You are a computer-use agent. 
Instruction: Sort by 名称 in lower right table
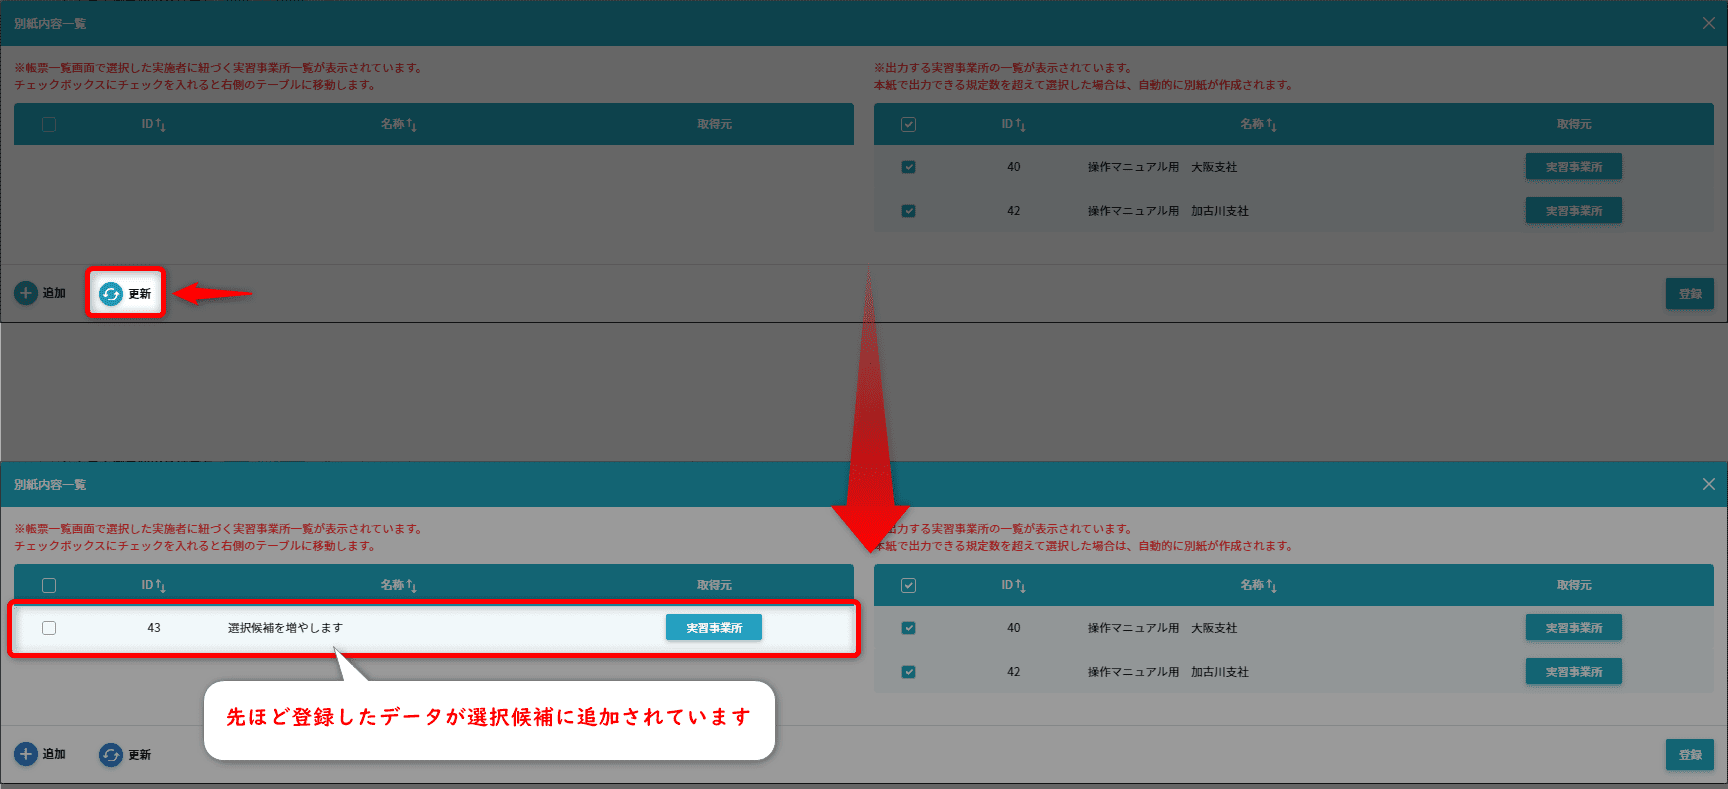tap(1257, 585)
